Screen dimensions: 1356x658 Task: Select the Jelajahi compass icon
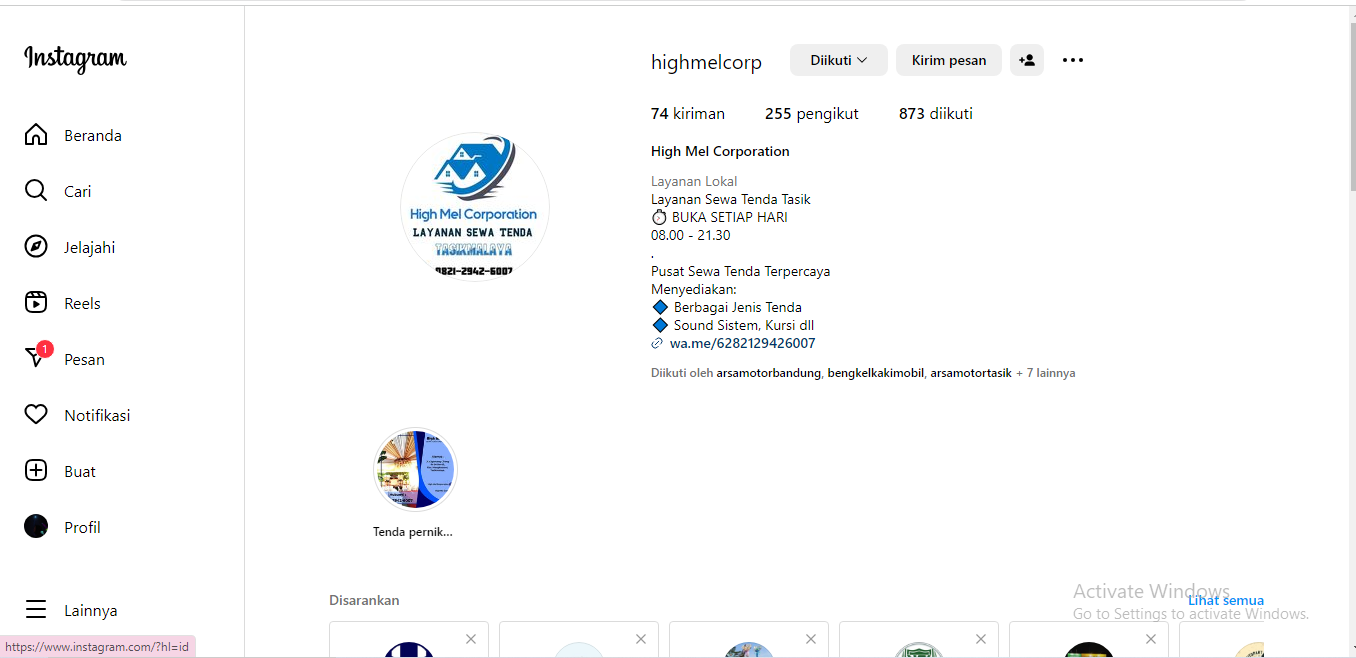pyautogui.click(x=36, y=247)
